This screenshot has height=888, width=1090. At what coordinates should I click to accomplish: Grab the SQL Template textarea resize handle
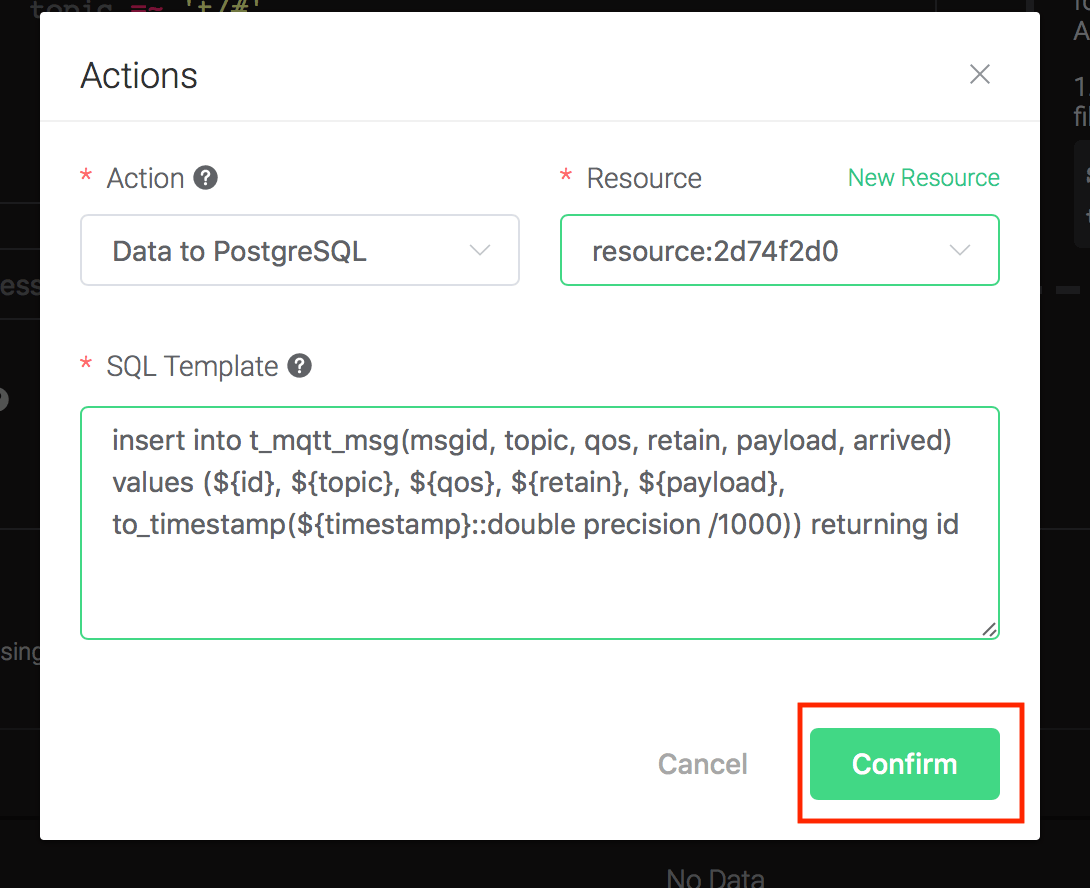click(989, 629)
